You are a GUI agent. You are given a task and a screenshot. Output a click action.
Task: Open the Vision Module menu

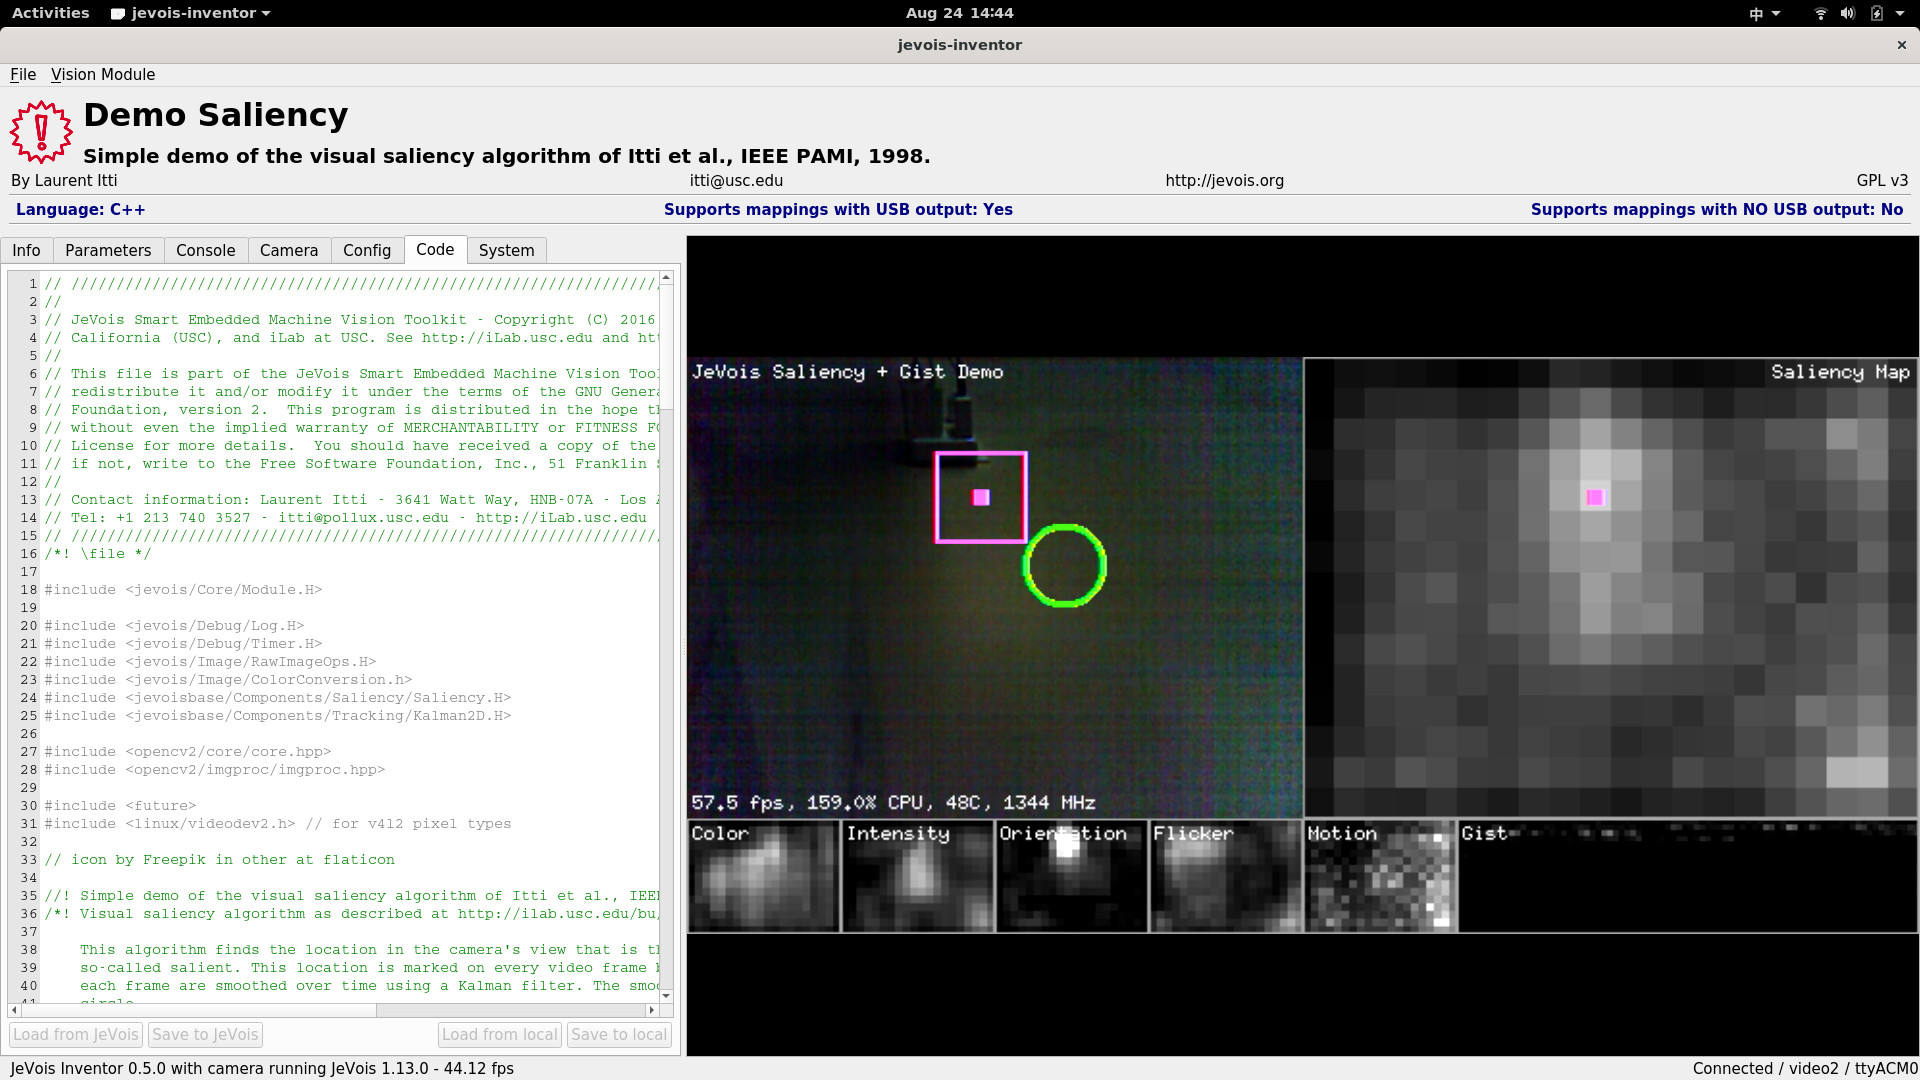(x=103, y=75)
